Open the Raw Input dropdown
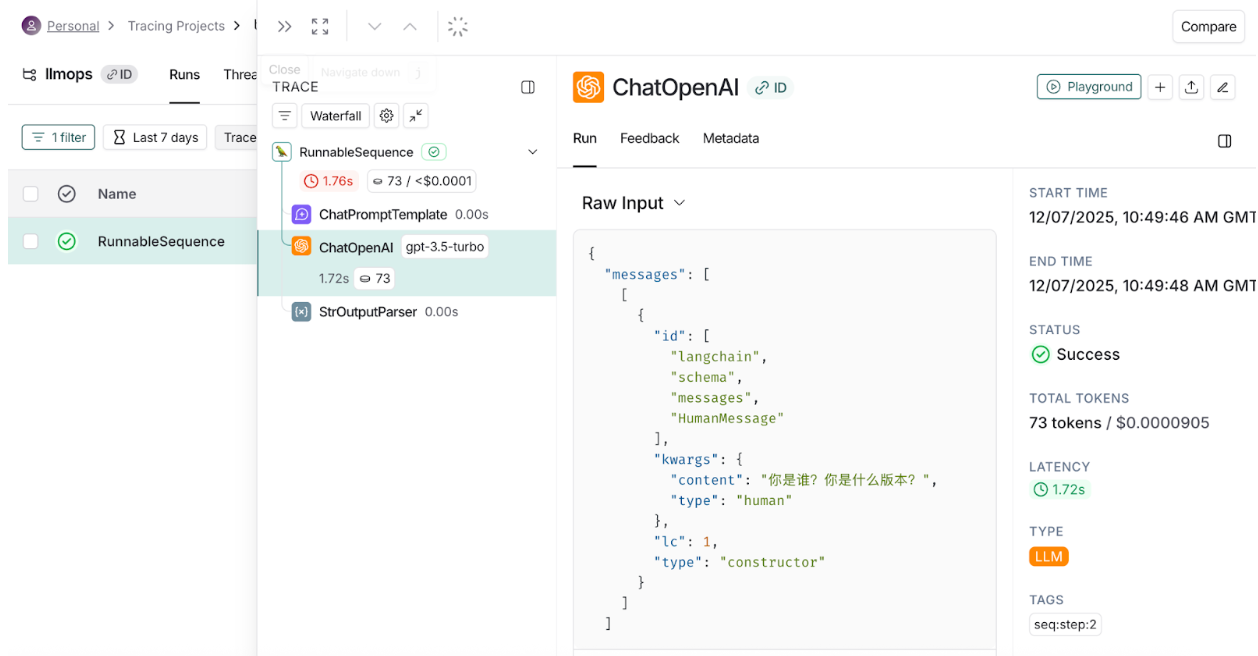The width and height of the screenshot is (1258, 656). 634,203
